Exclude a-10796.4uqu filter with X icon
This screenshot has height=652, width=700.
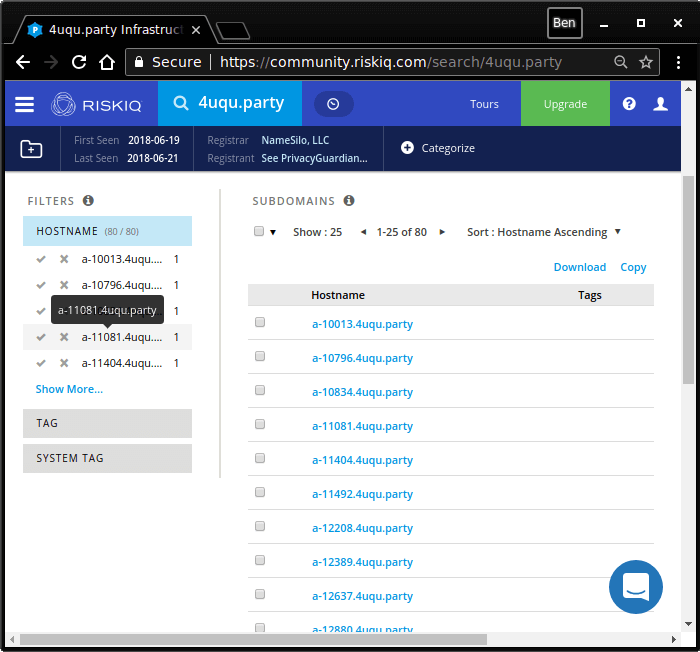coord(64,285)
